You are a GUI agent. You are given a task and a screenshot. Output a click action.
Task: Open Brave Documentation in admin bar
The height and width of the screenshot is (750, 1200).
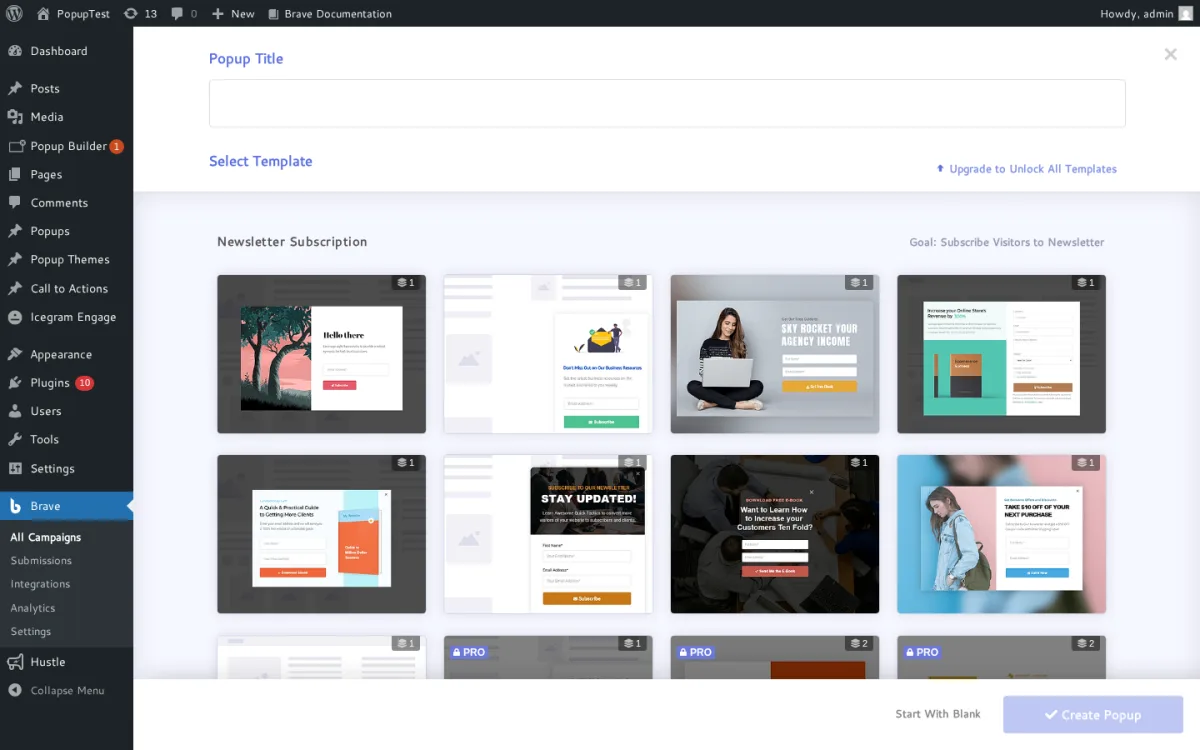[x=329, y=13]
